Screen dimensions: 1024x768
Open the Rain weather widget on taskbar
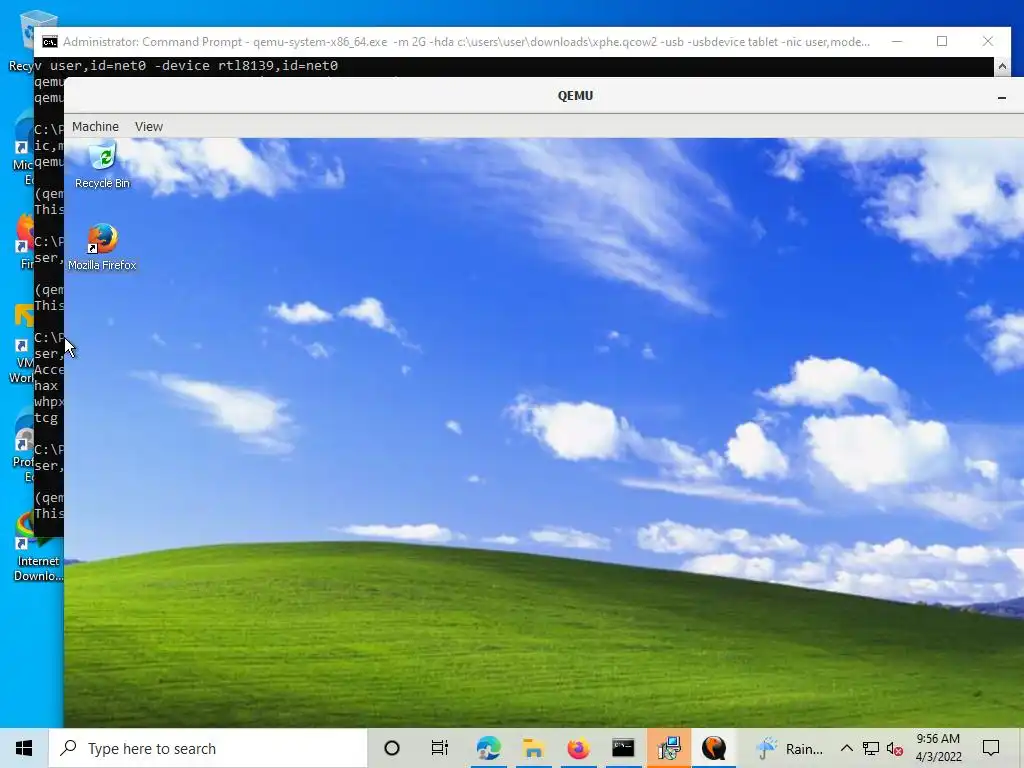tap(790, 748)
